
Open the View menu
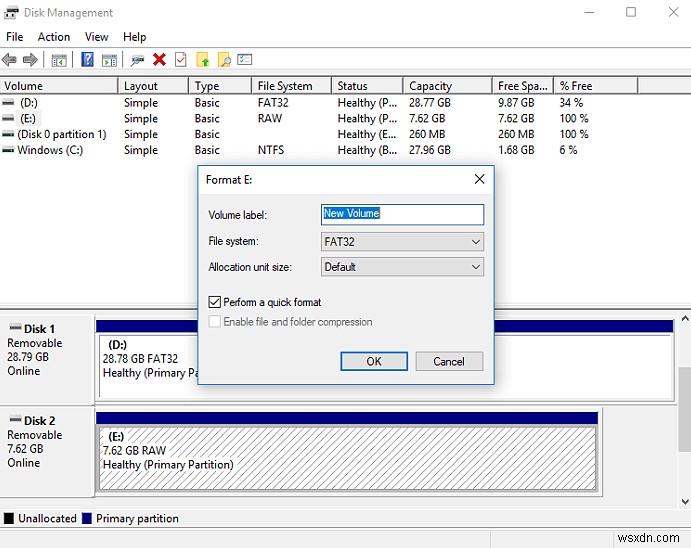pos(97,37)
